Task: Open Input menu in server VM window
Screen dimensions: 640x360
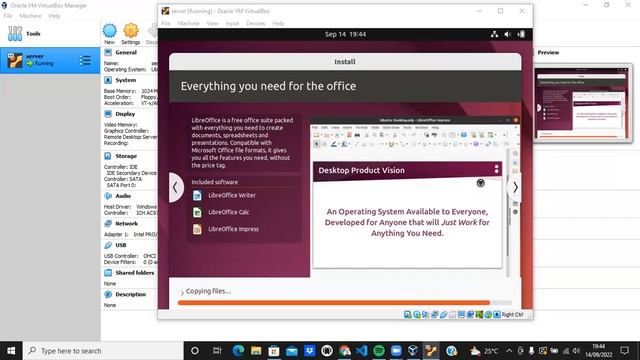Action: [232, 23]
